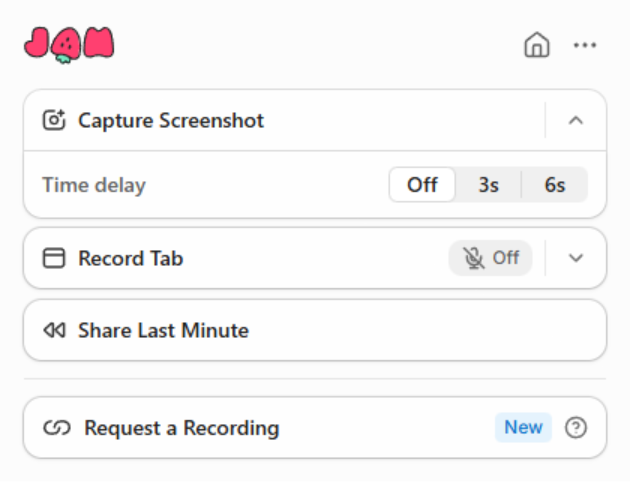This screenshot has height=483, width=630.
Task: Click the Jam strawberry logo
Action: pyautogui.click(x=69, y=43)
